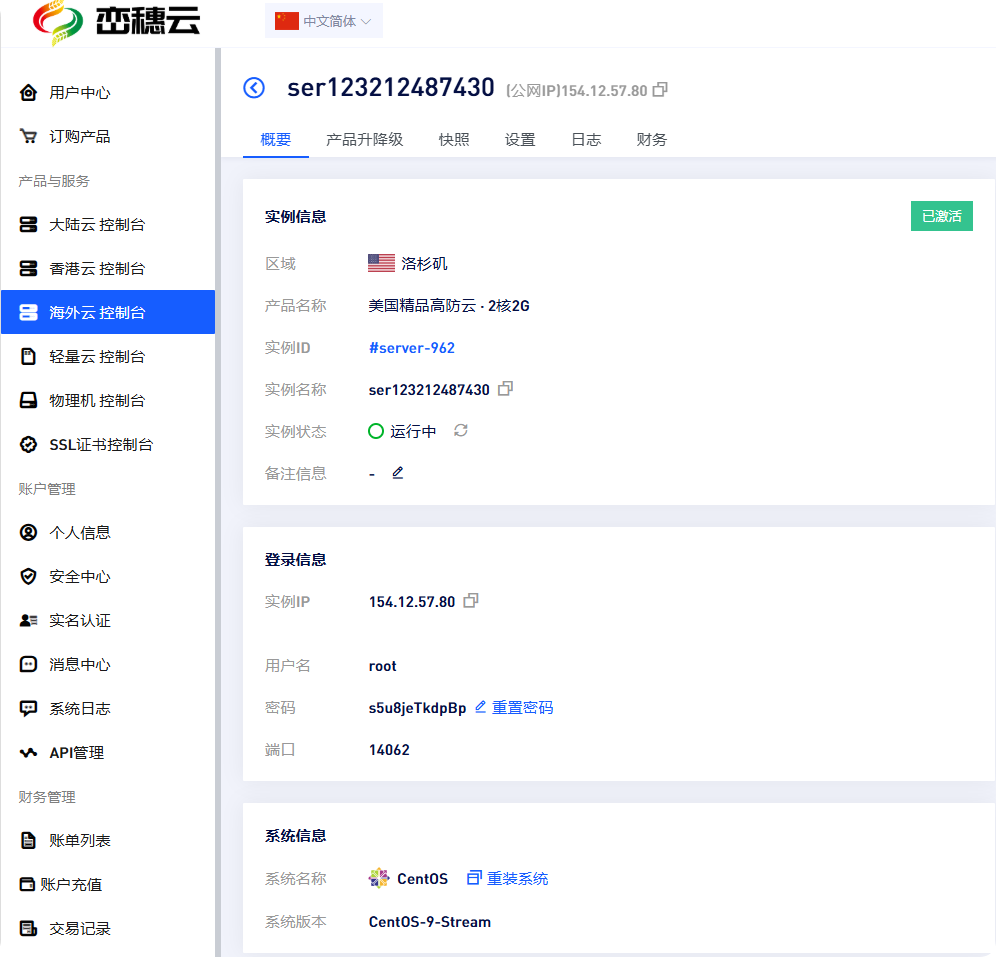This screenshot has height=957, width=996.
Task: Open the 中文简体 language dropdown
Action: tap(323, 21)
